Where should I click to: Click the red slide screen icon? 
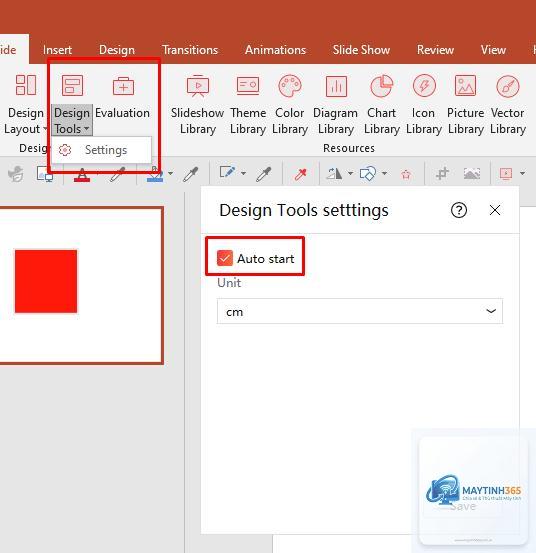[x=506, y=174]
